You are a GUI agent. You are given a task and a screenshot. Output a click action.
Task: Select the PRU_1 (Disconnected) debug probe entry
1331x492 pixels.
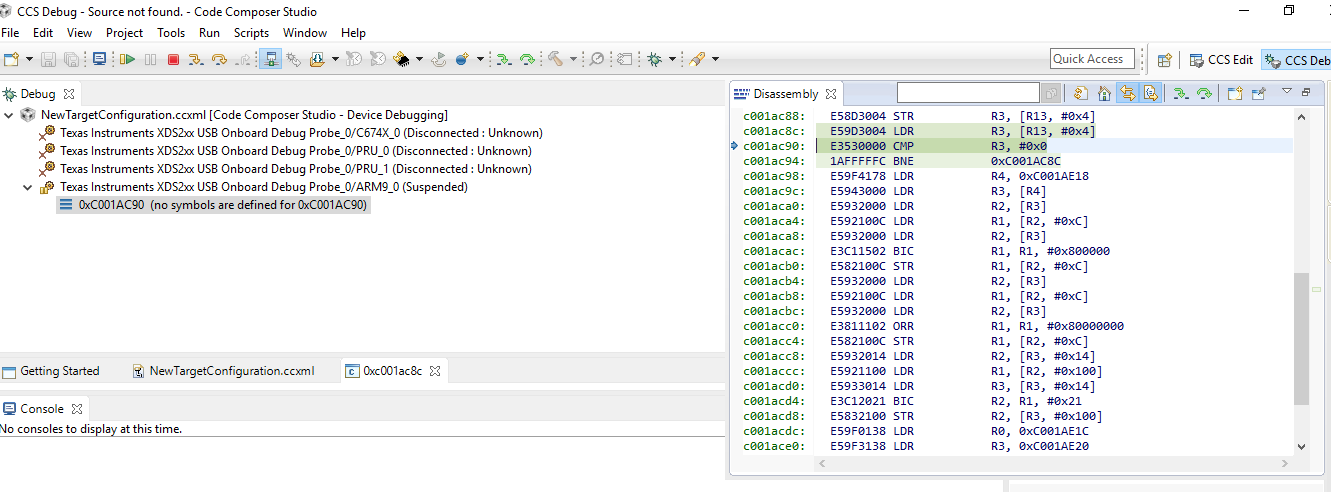click(x=285, y=169)
